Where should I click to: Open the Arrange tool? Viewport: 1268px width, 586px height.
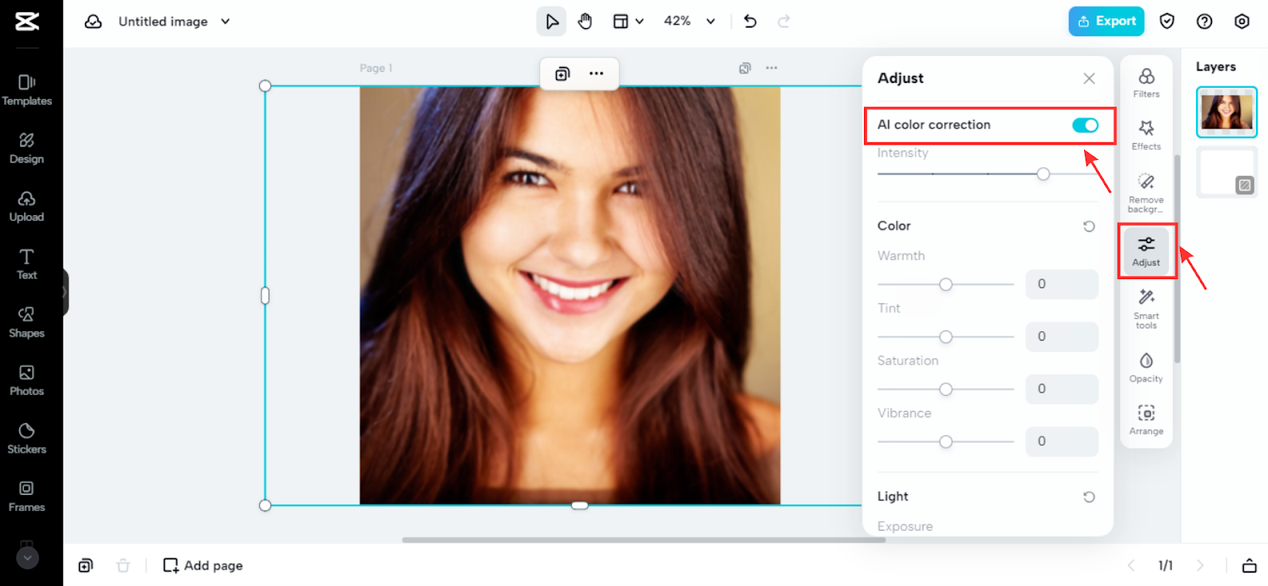[x=1146, y=420]
